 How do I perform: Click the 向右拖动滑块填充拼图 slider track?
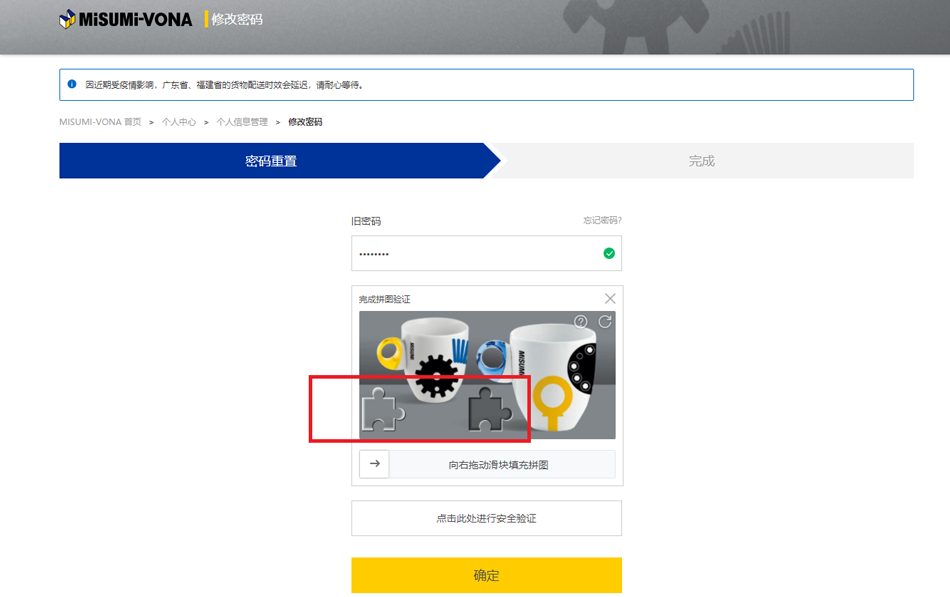tap(500, 465)
